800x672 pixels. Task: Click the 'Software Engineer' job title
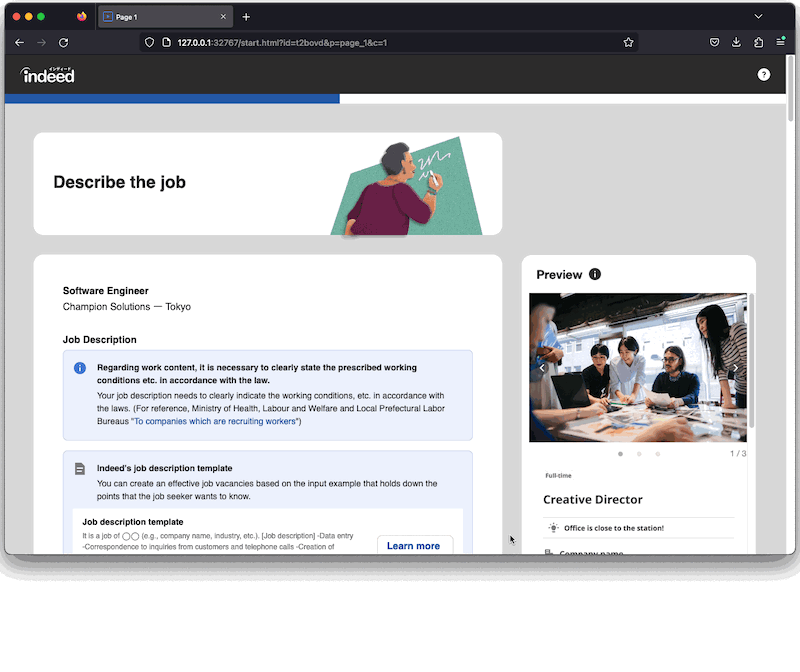point(106,290)
